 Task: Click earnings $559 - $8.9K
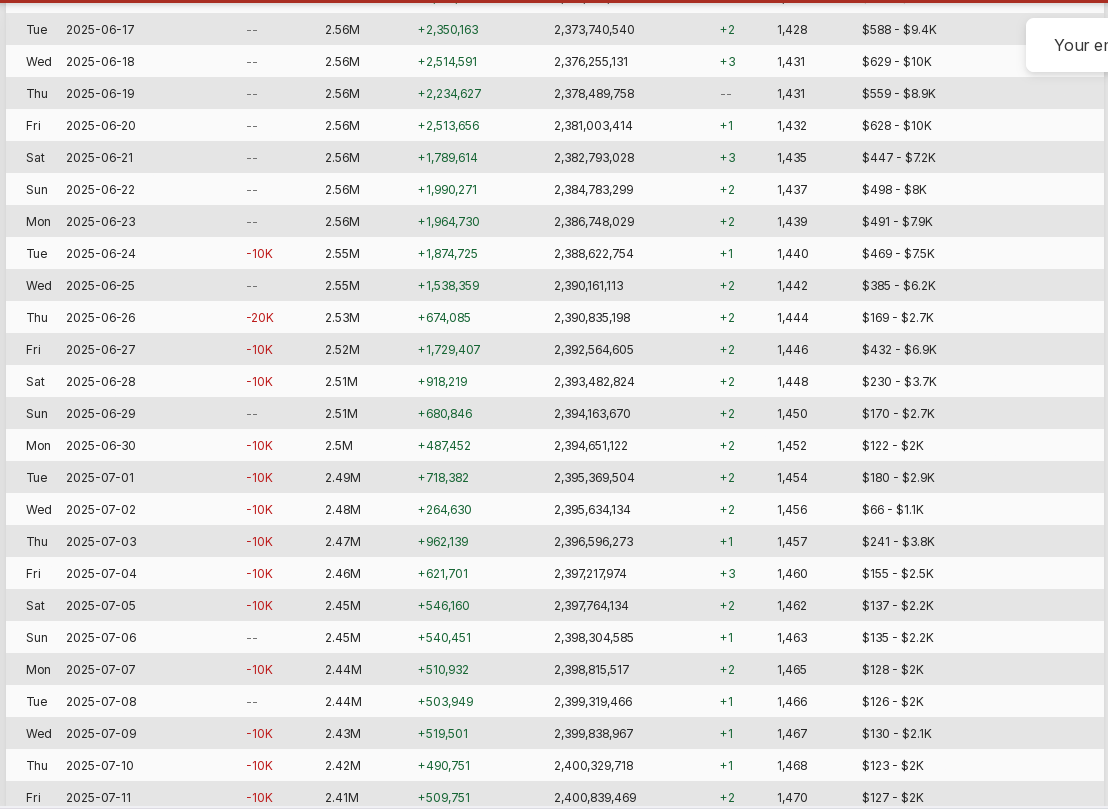[899, 93]
